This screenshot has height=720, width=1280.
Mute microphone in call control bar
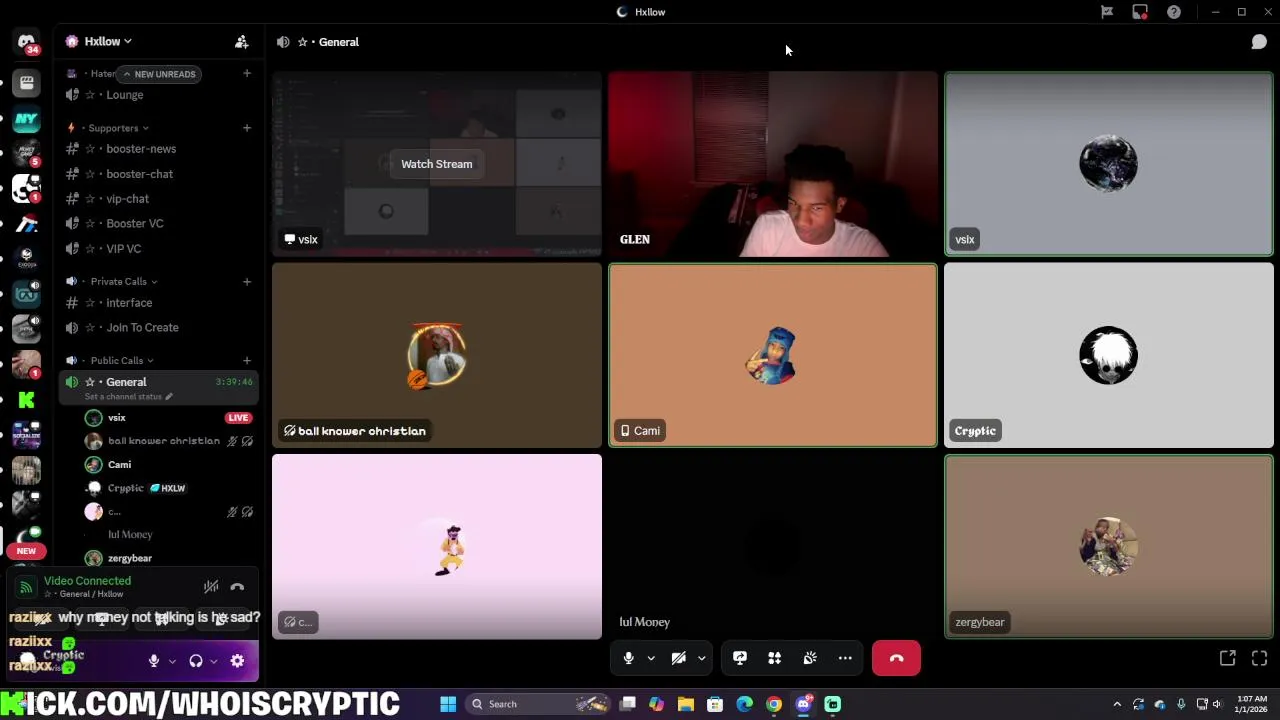(628, 658)
